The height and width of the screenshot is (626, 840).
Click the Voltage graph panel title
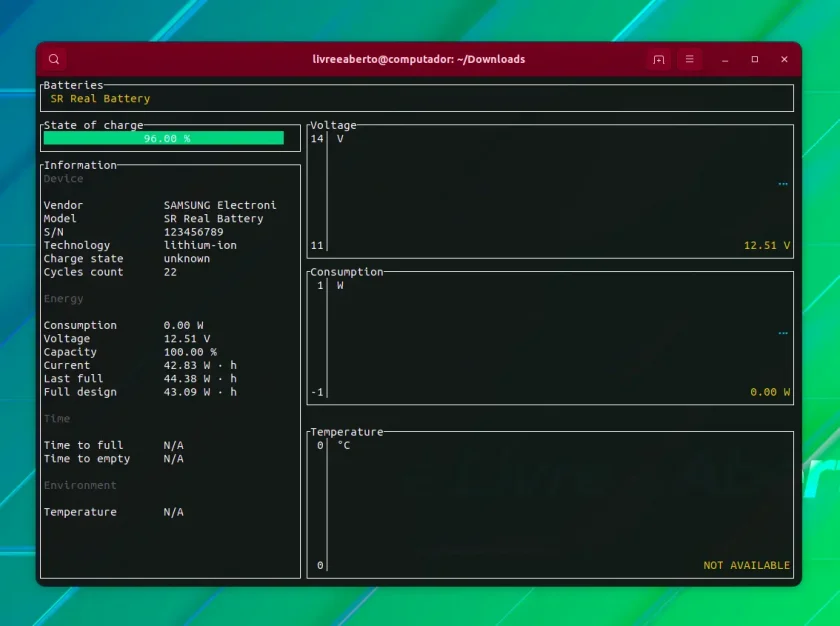coord(333,125)
